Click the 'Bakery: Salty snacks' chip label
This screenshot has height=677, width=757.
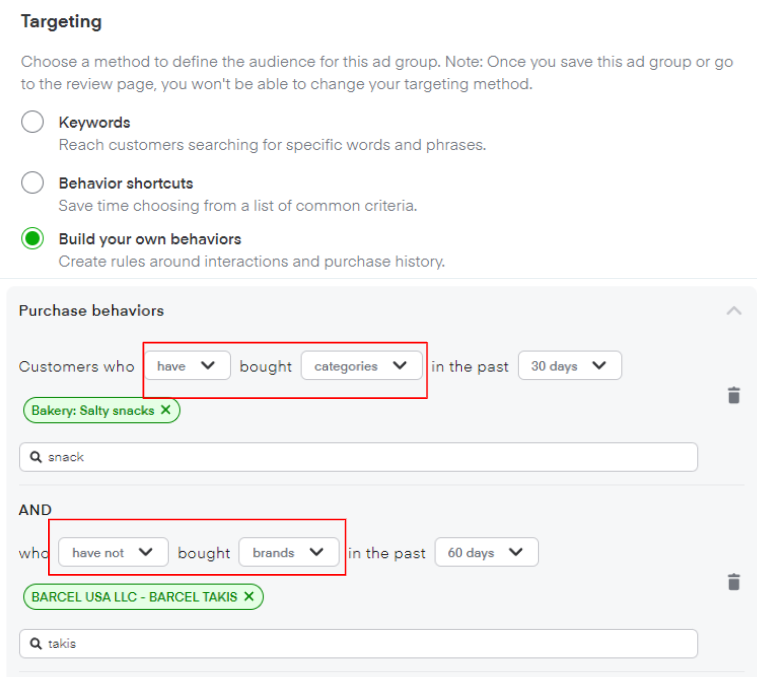pyautogui.click(x=92, y=410)
